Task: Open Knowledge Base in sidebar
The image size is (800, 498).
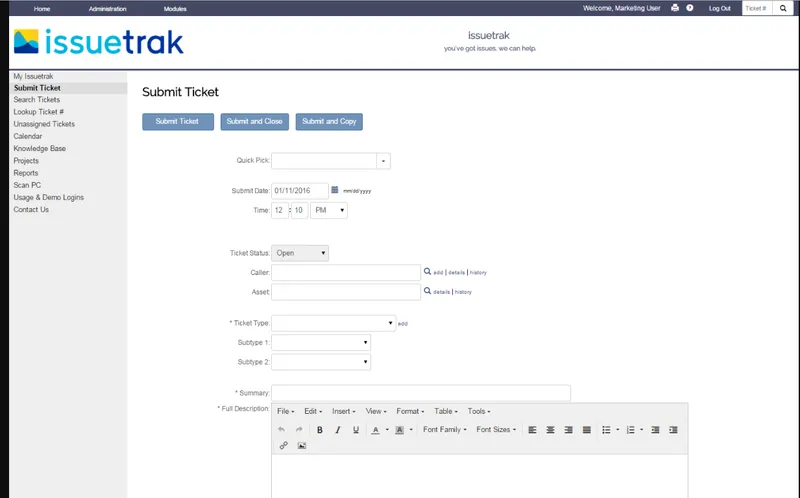Action: point(40,148)
